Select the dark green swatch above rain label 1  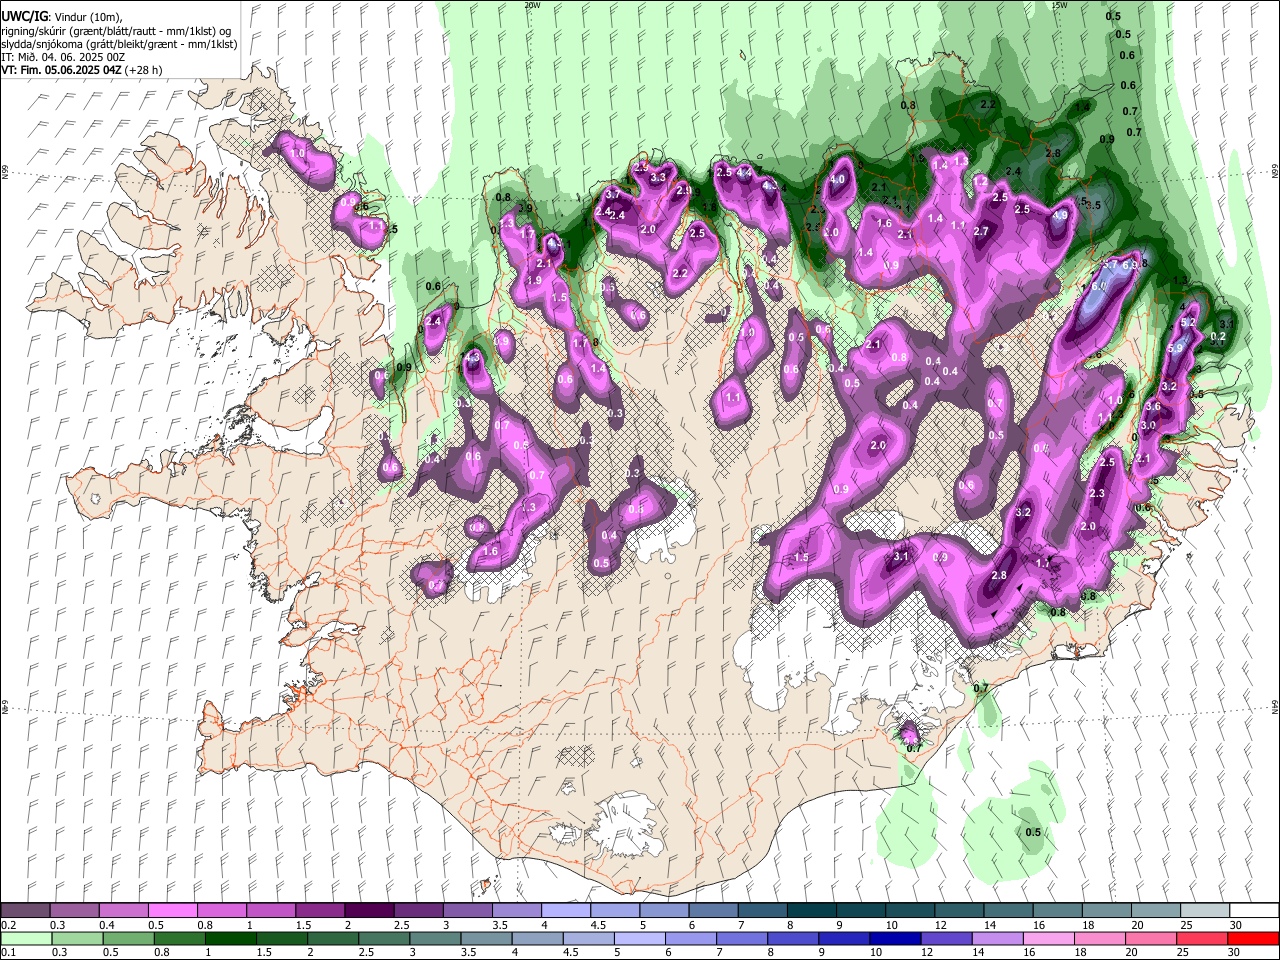pos(230,938)
